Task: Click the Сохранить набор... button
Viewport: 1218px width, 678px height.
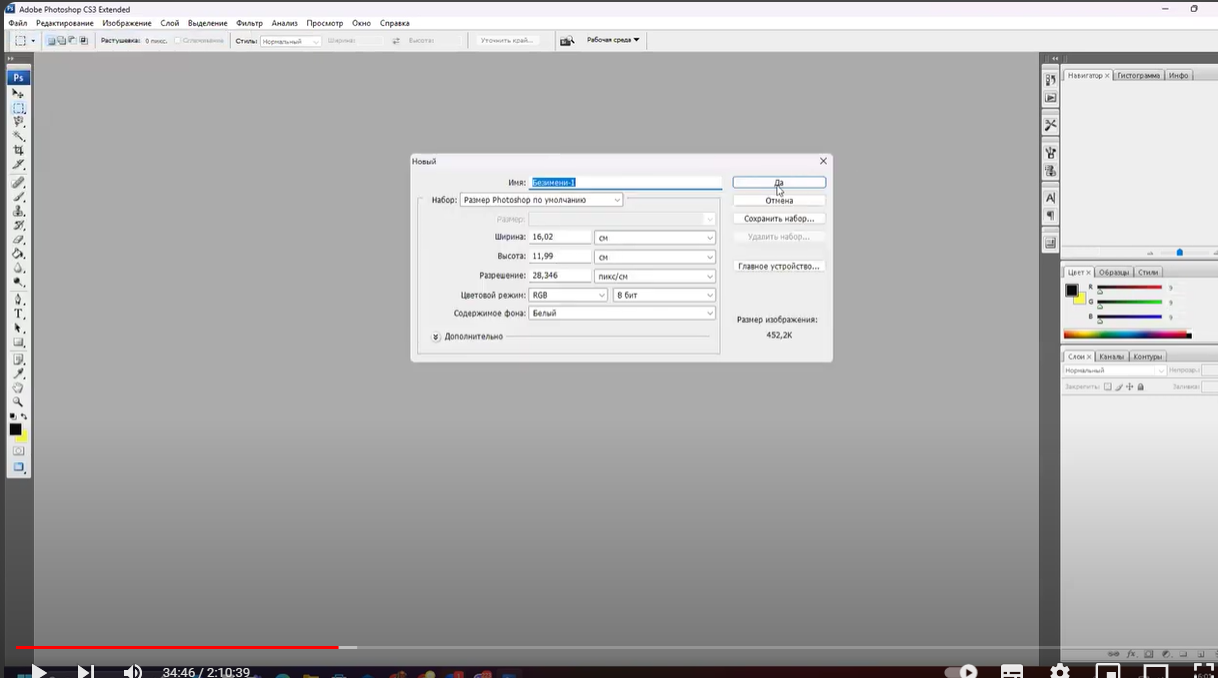Action: [x=779, y=218]
